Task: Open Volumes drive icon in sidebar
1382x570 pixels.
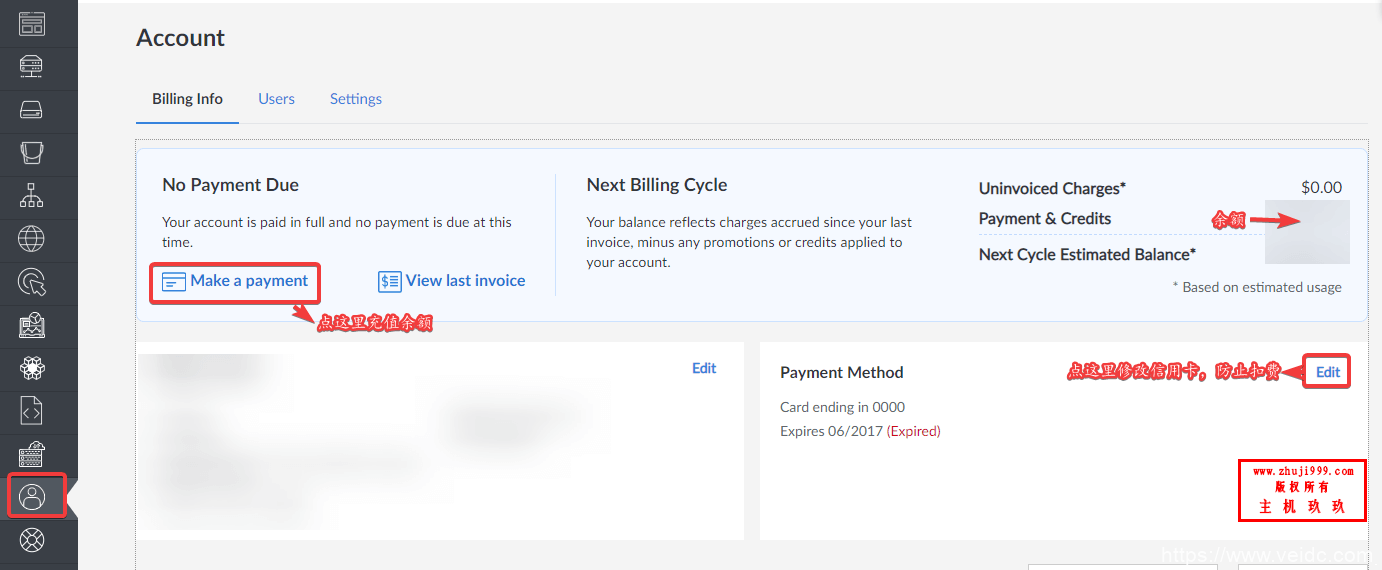Action: point(32,110)
